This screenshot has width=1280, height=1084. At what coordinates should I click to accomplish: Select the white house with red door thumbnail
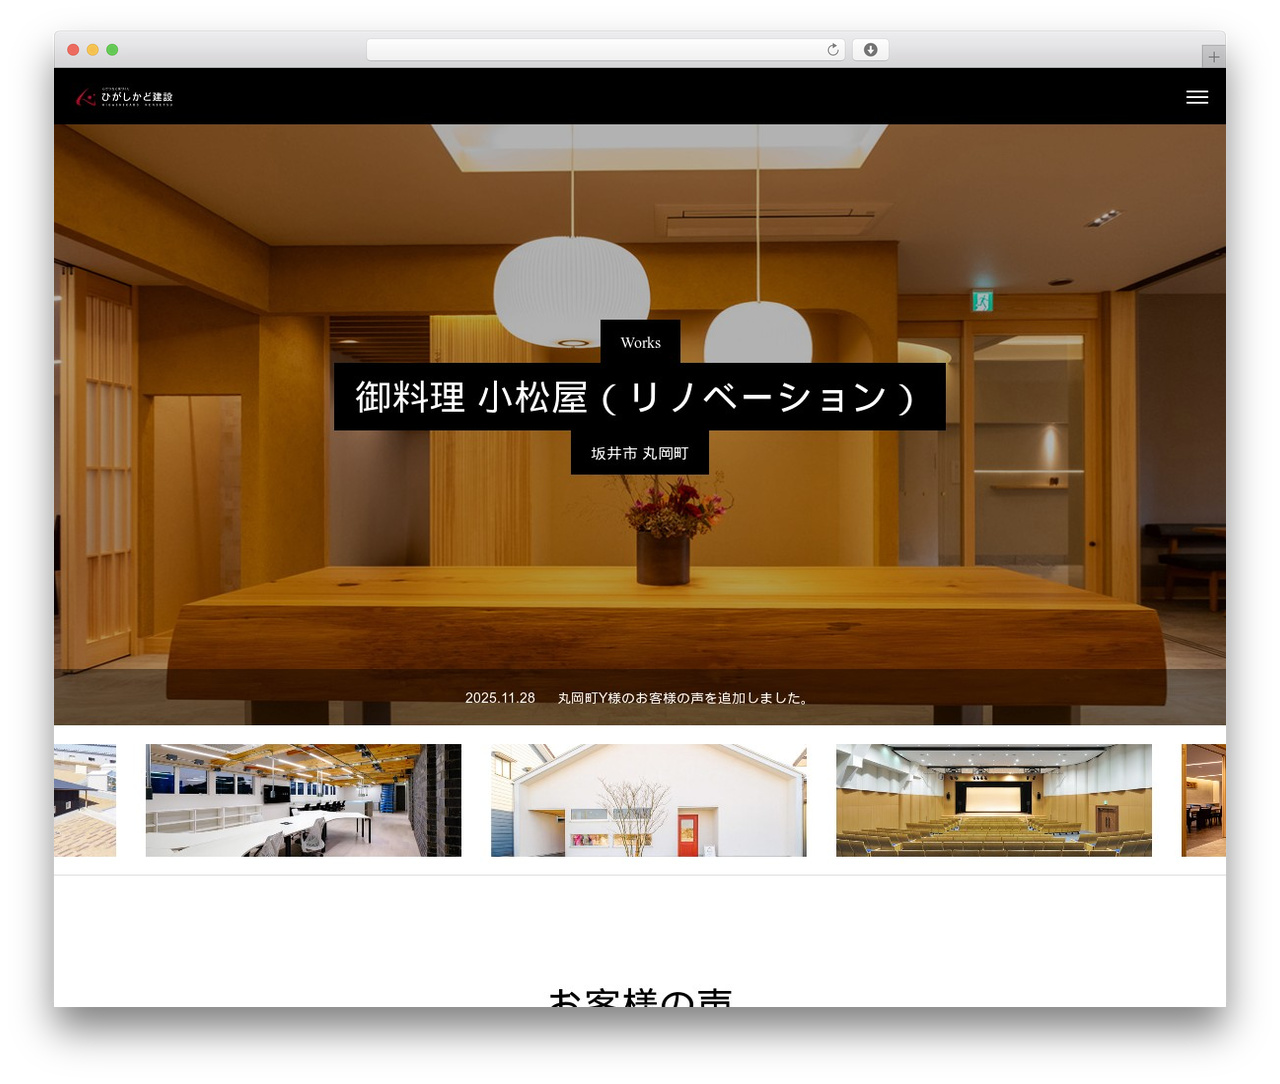649,800
